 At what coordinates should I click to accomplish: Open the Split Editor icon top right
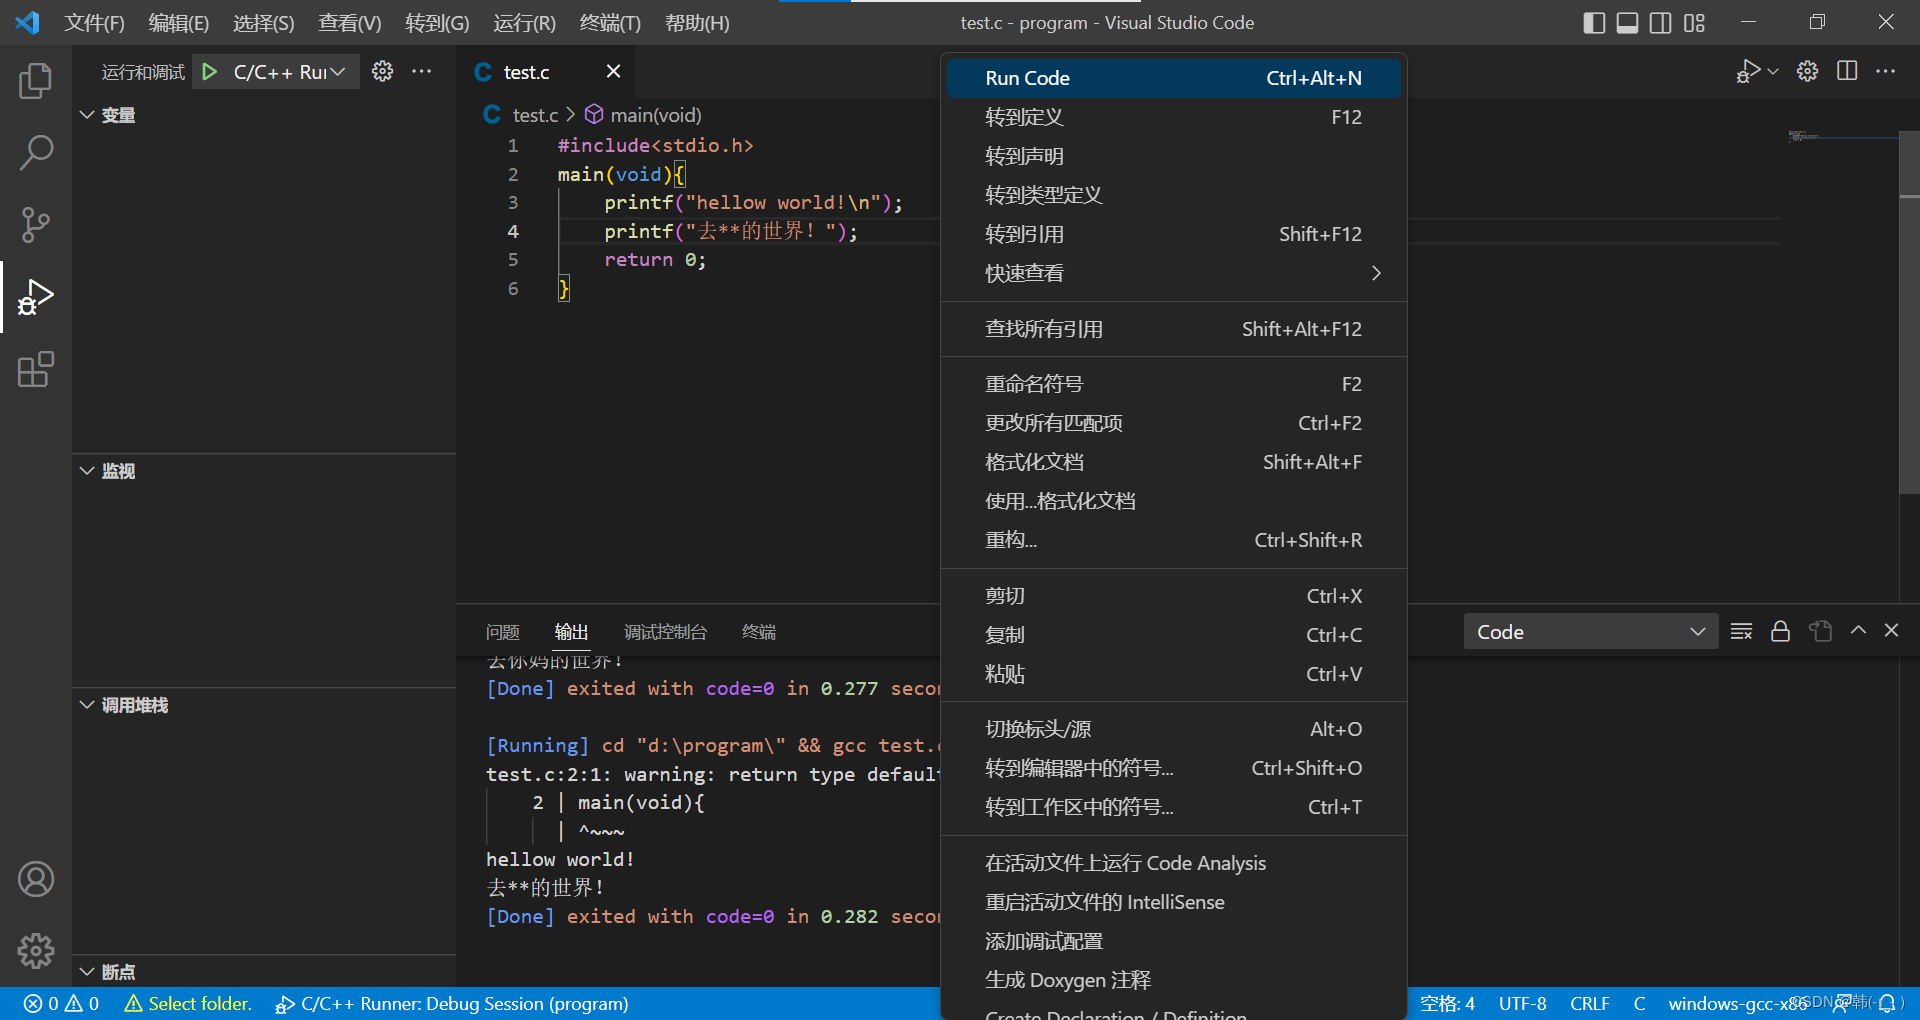[1846, 71]
